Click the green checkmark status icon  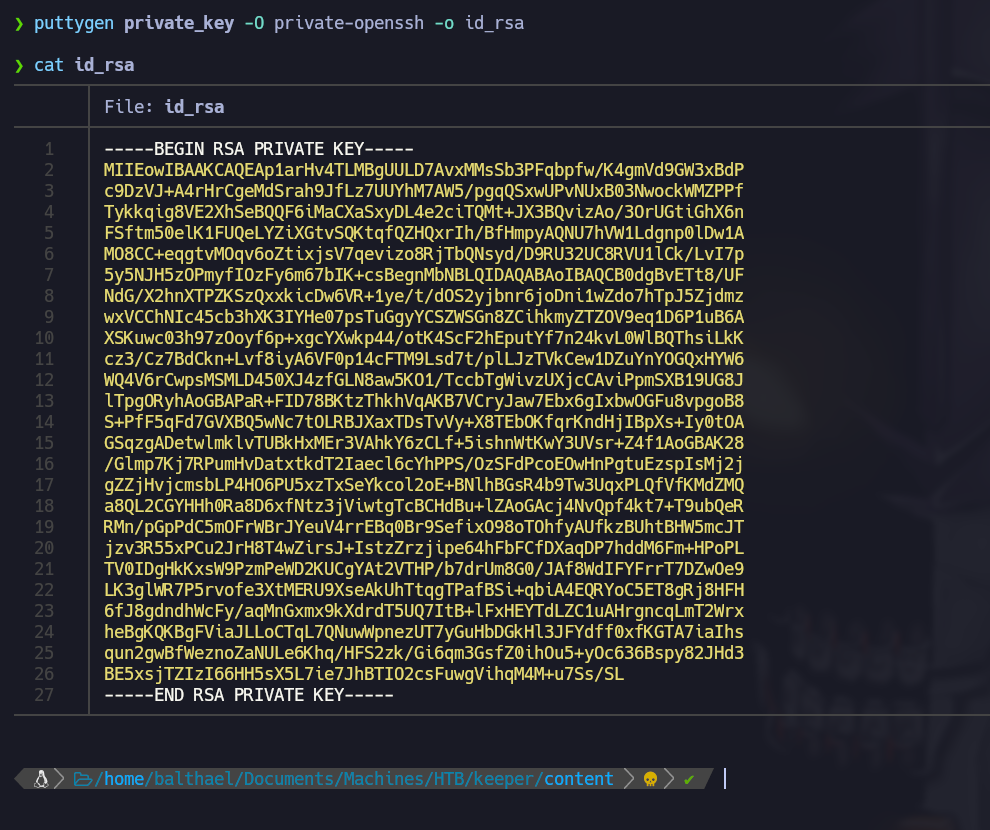click(689, 779)
